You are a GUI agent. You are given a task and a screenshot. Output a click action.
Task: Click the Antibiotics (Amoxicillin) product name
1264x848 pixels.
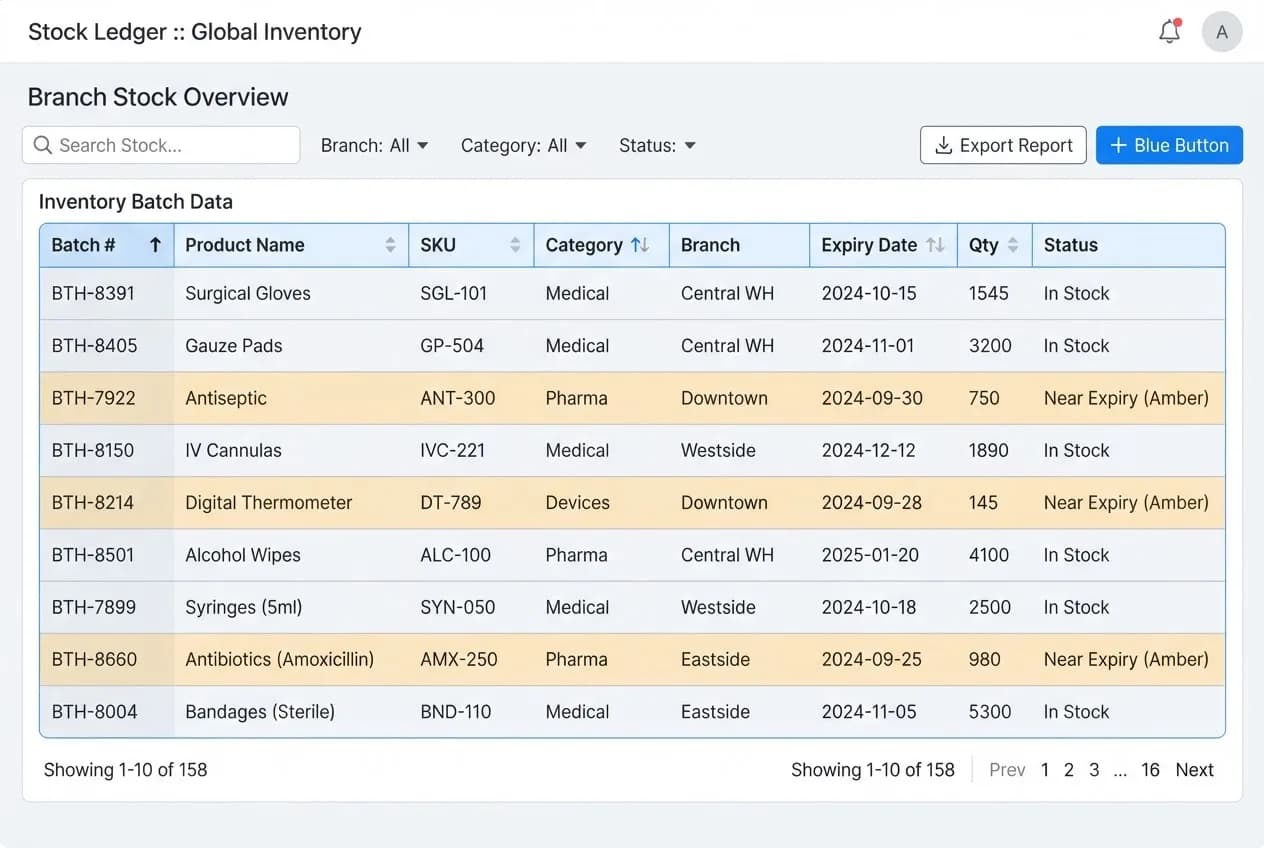279,660
